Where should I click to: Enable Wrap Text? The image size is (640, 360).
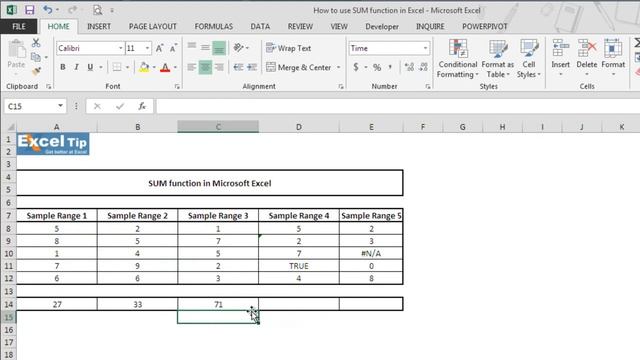[288, 48]
